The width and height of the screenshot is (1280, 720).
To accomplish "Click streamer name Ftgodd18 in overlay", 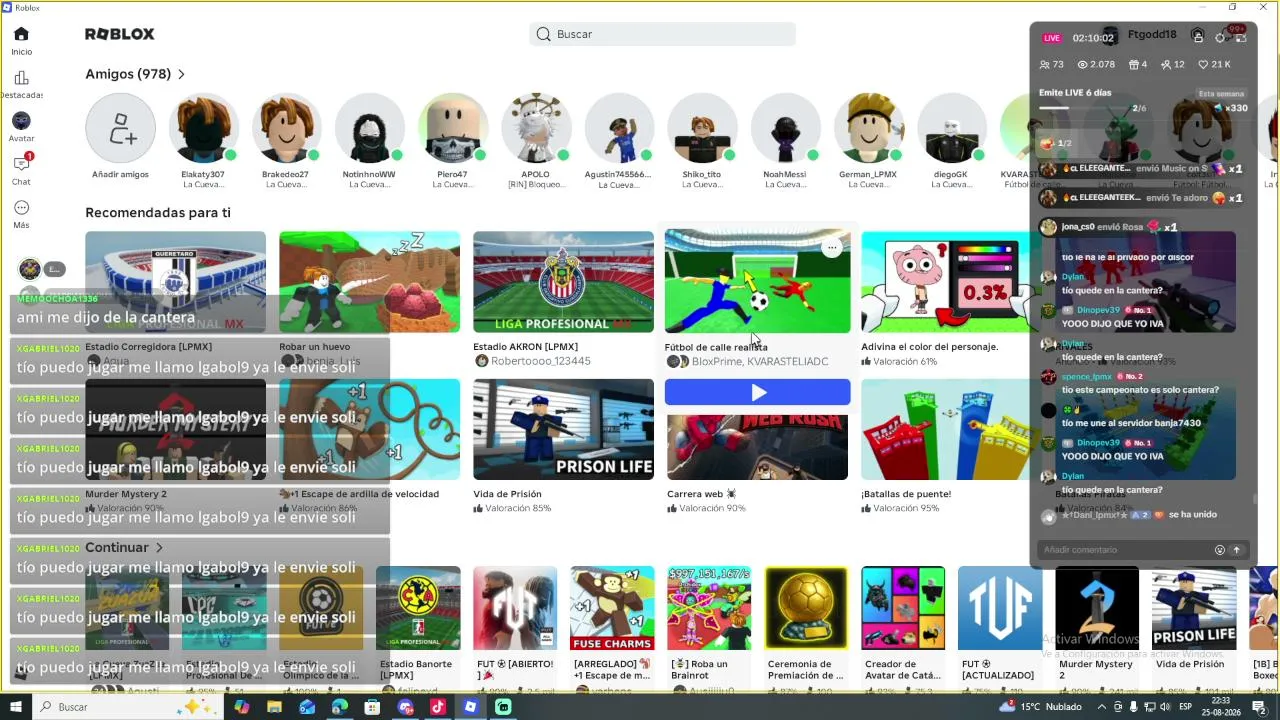I will (x=1152, y=35).
